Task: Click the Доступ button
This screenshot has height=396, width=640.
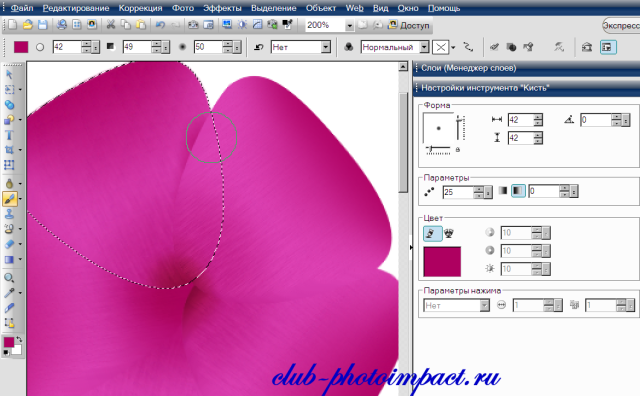Action: point(409,25)
